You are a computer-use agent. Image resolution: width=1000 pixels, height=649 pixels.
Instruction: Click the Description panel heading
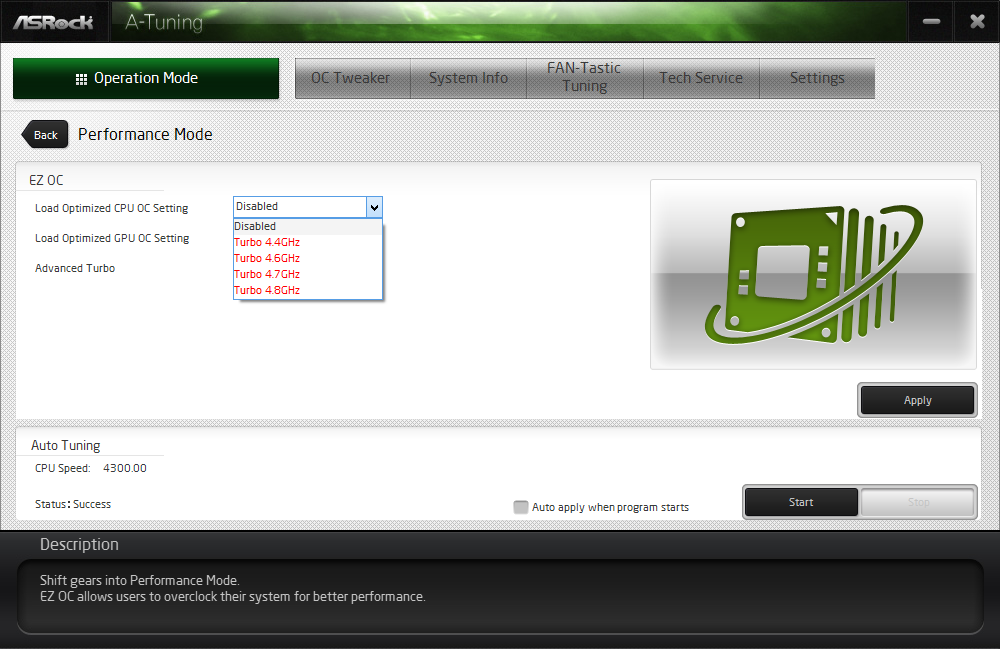click(80, 544)
